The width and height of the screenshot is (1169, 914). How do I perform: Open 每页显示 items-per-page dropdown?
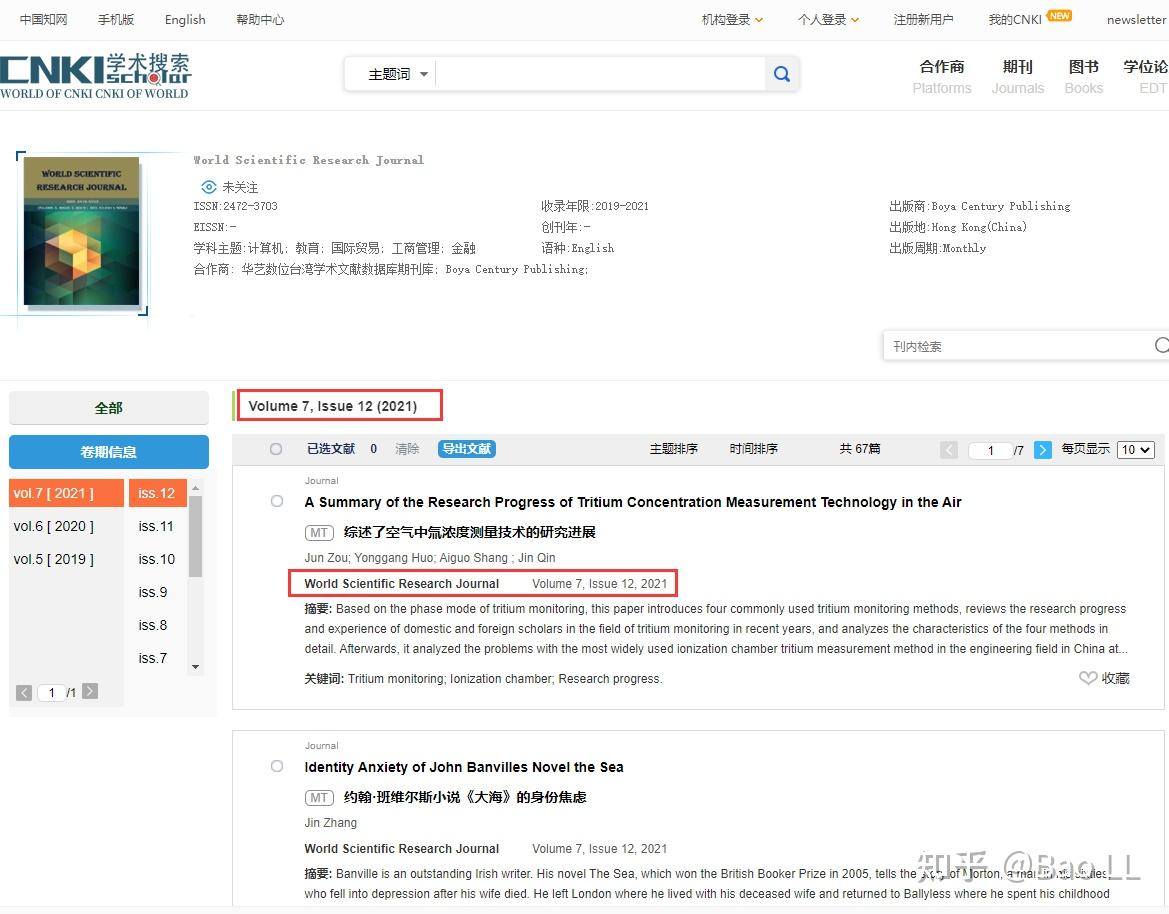[1135, 450]
